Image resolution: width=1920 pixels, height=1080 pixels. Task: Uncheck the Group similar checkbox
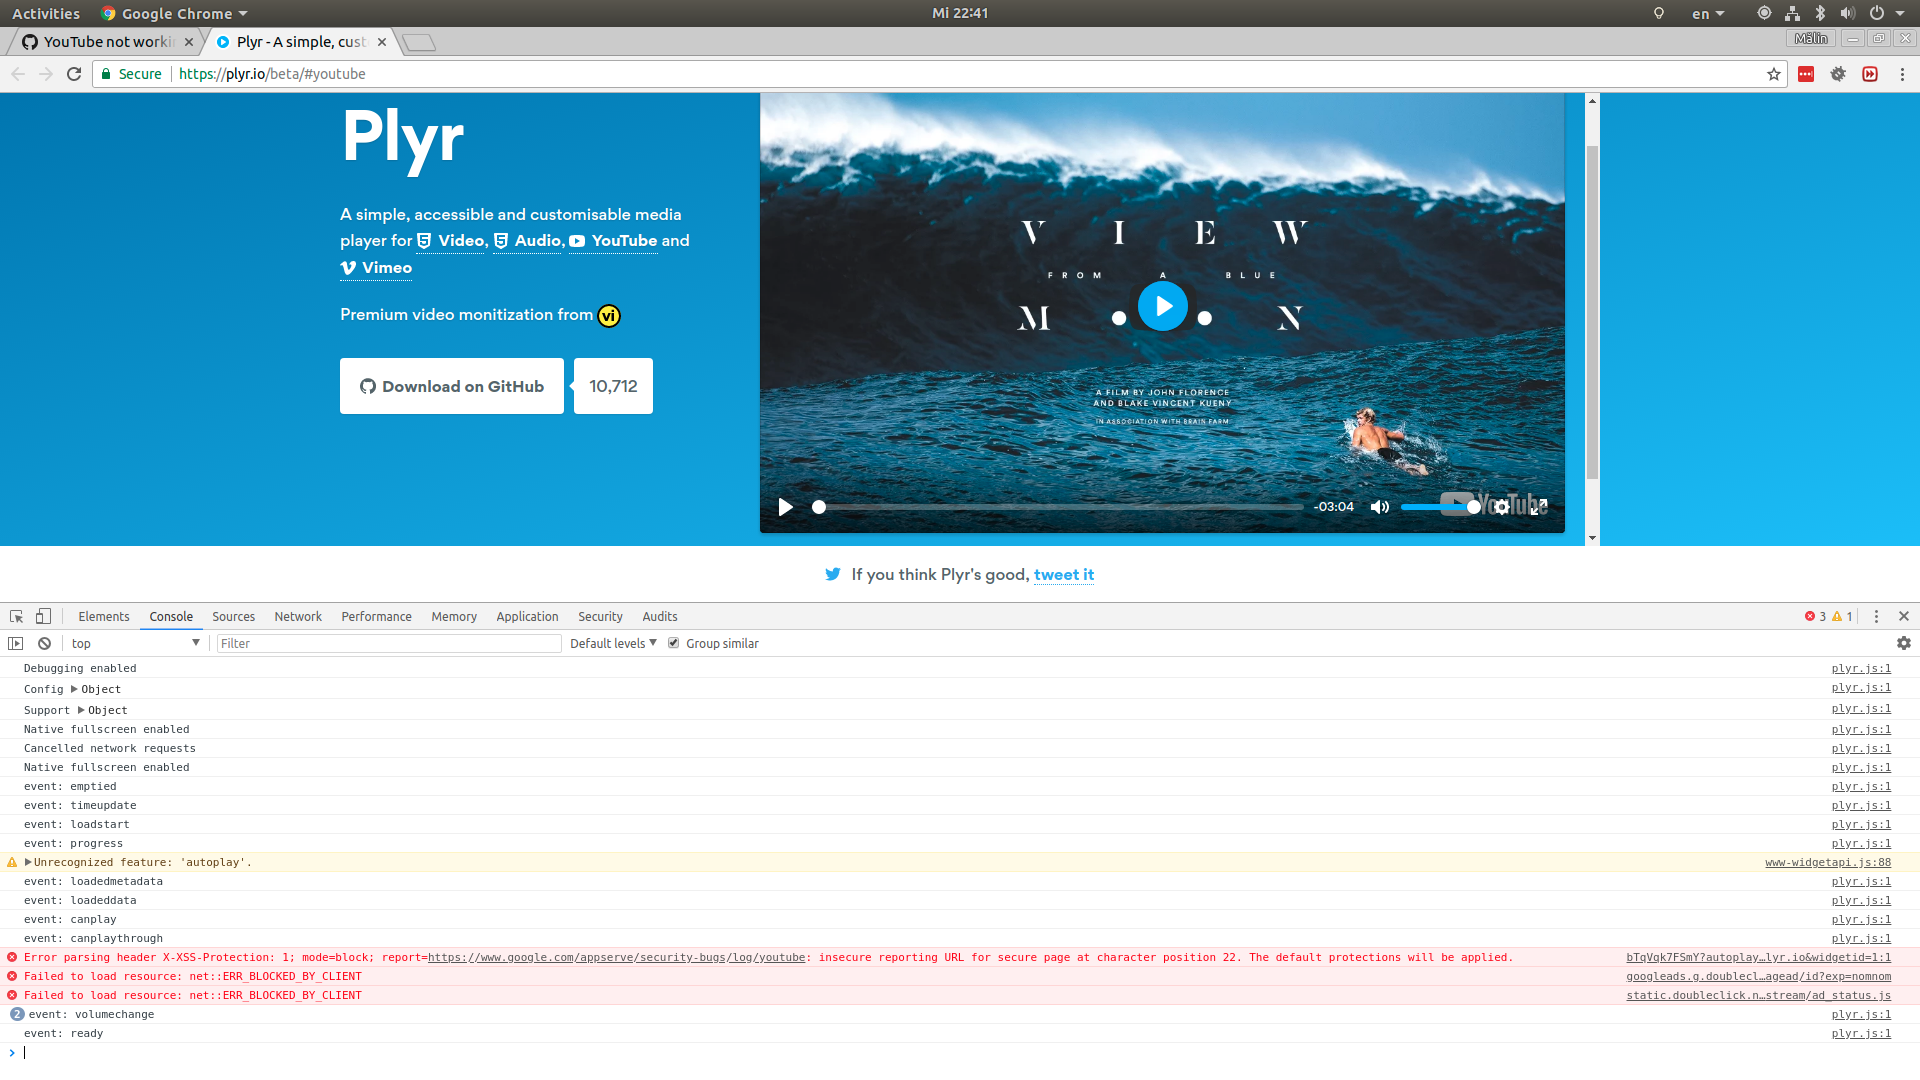[672, 643]
